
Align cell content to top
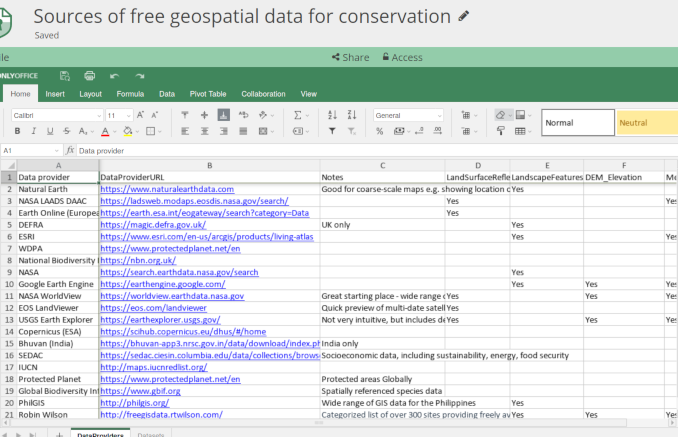(x=185, y=115)
